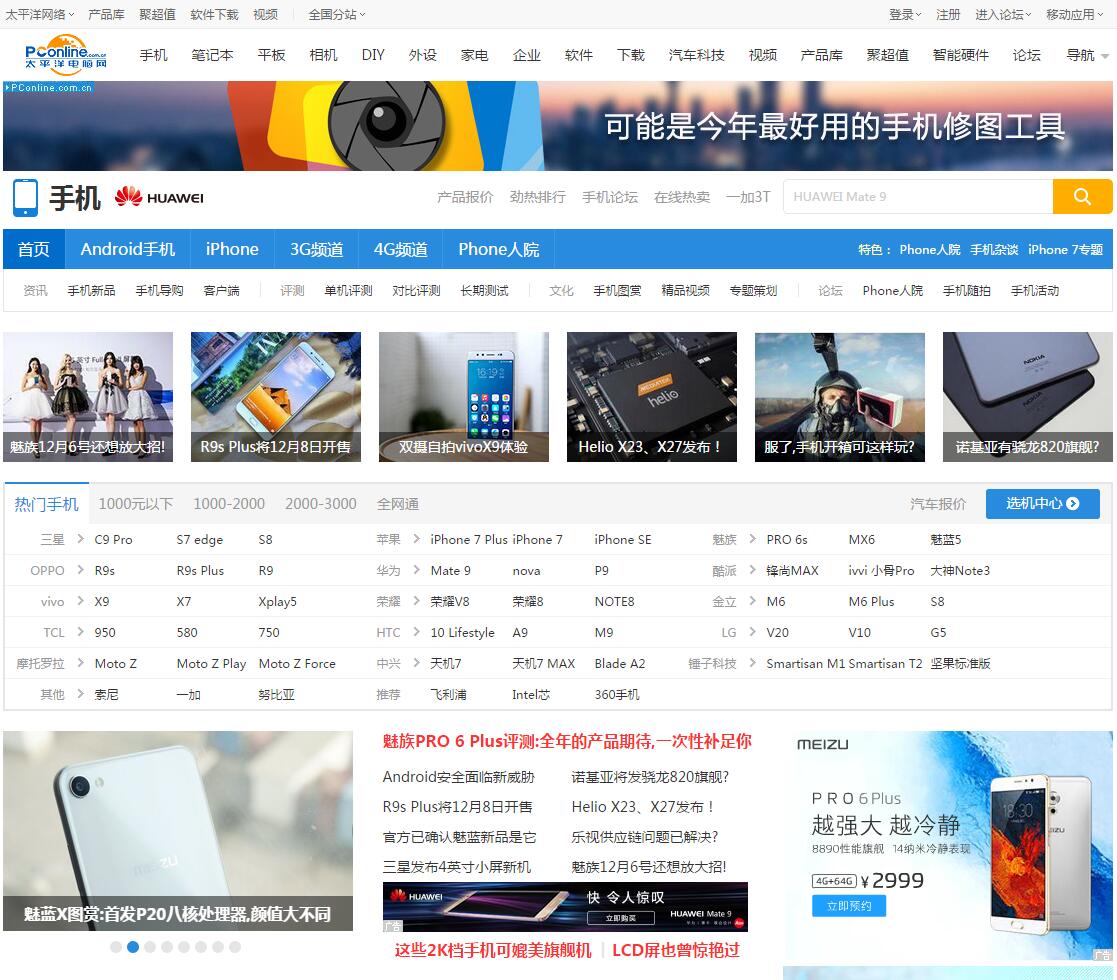1117x980 pixels.
Task: Open the 首页 tab in blue bar
Action: pos(33,249)
